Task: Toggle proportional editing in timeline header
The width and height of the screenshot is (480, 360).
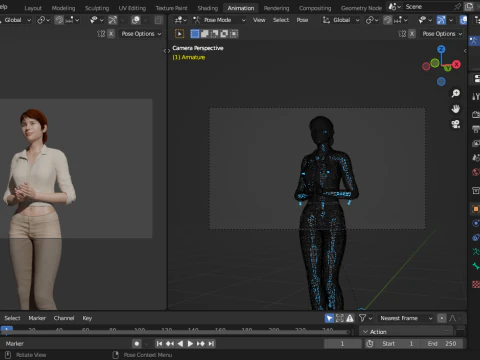Action: pos(442,318)
